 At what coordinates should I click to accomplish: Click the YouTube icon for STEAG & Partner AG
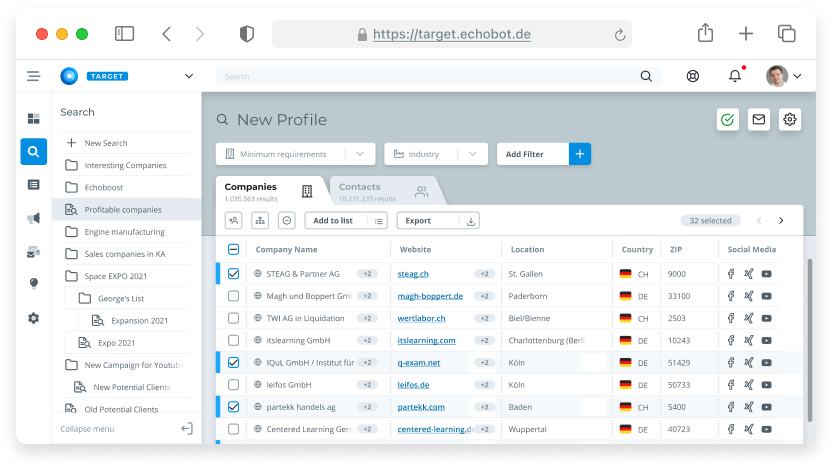point(766,274)
